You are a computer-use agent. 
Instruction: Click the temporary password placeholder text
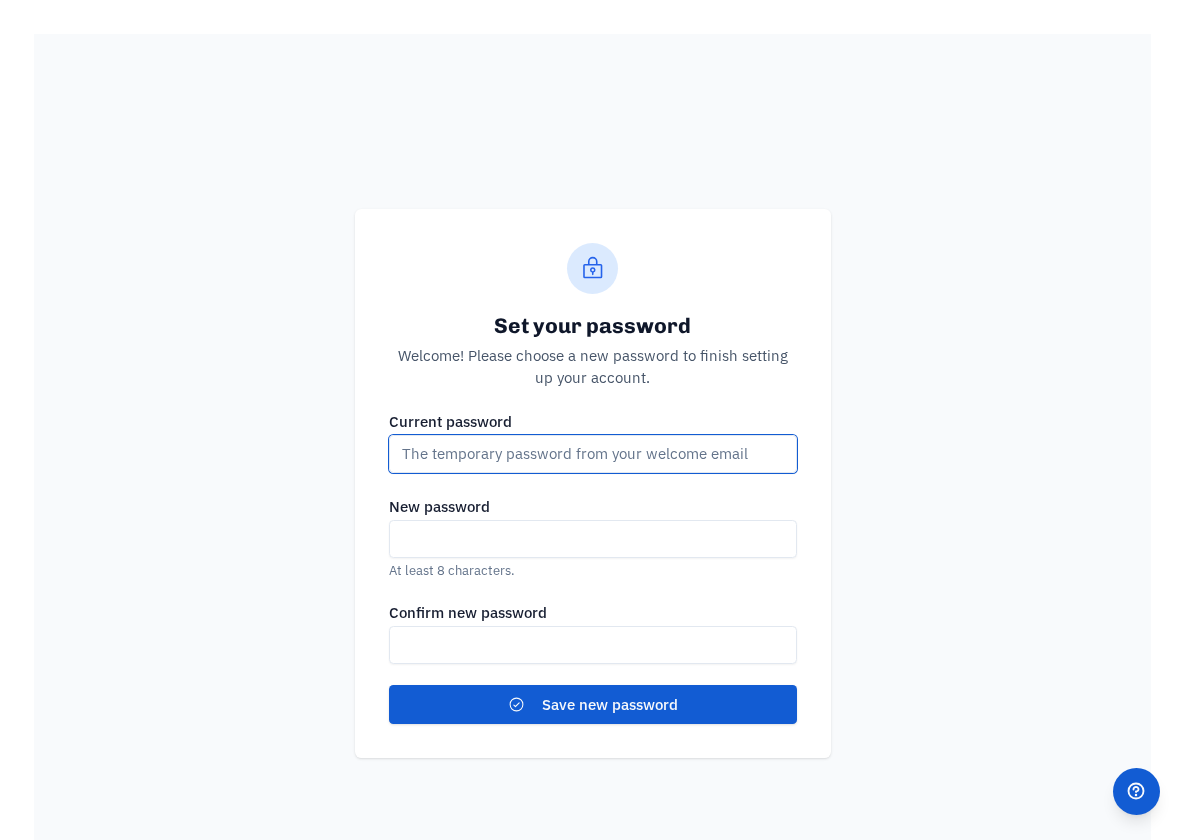click(x=574, y=454)
